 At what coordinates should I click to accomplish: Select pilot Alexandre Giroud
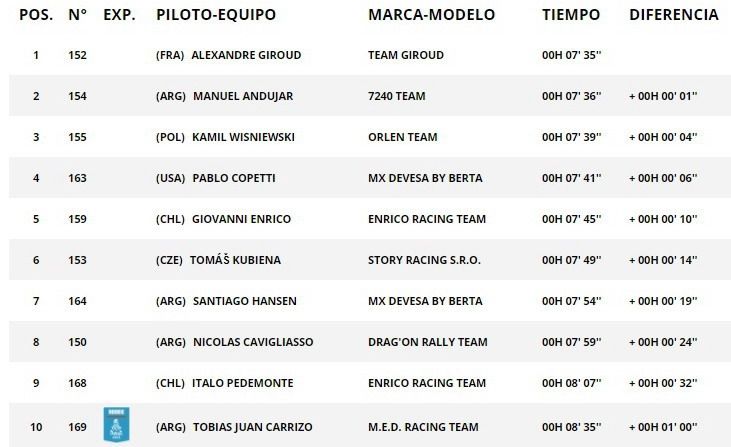point(246,55)
